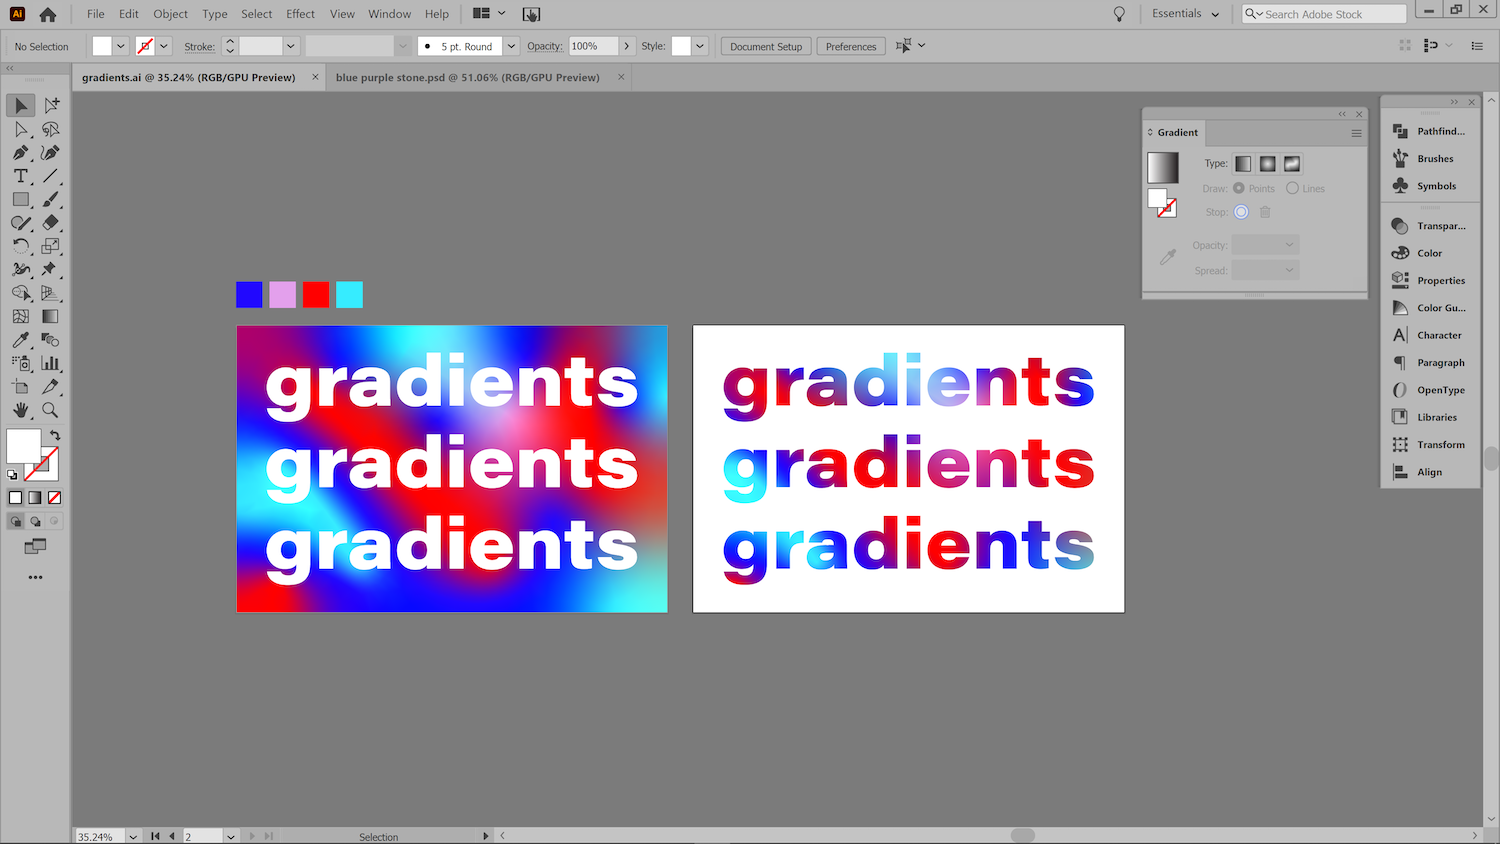Select the Eraser tool
The height and width of the screenshot is (844, 1500).
(x=51, y=223)
